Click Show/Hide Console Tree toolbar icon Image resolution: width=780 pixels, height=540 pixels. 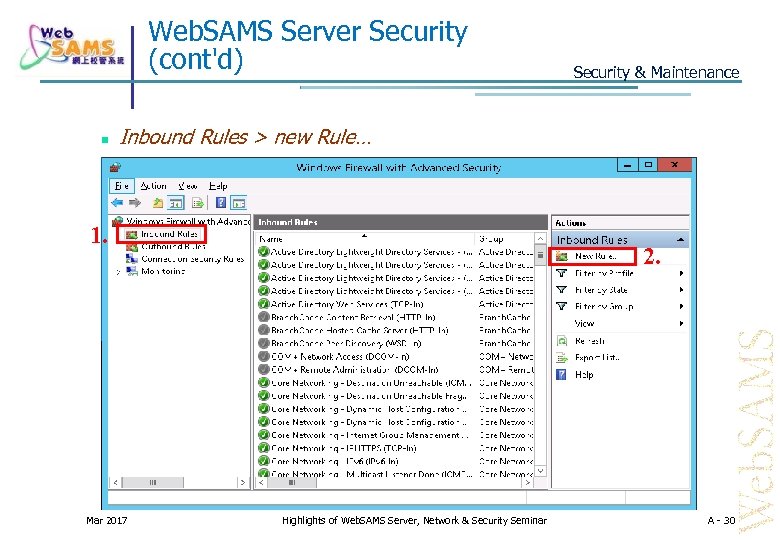click(176, 202)
